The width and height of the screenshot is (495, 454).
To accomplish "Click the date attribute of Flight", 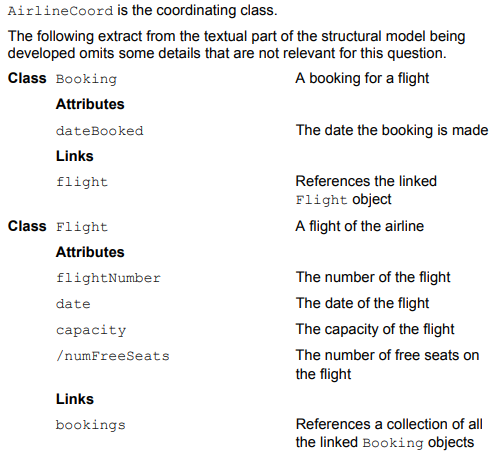I will (x=73, y=304).
